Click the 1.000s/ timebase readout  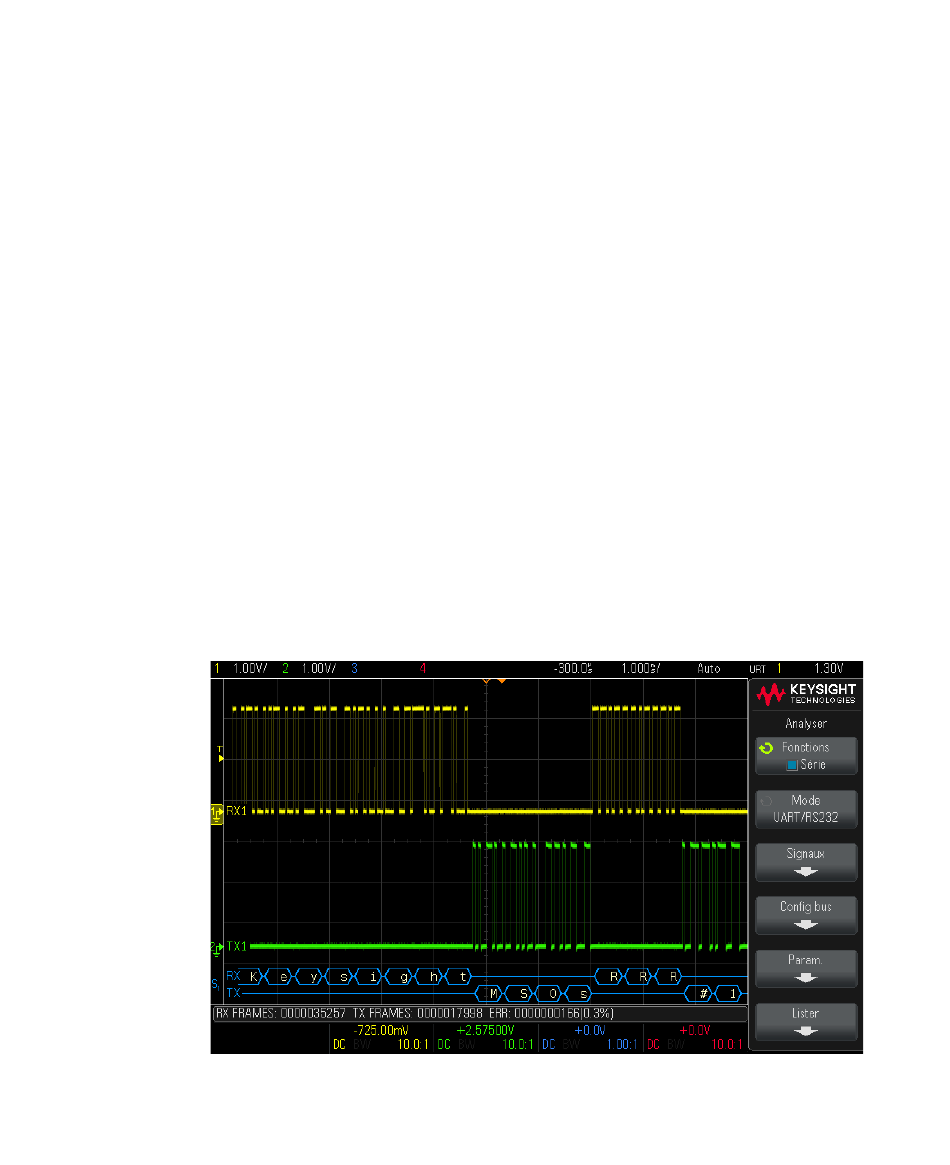[641, 668]
